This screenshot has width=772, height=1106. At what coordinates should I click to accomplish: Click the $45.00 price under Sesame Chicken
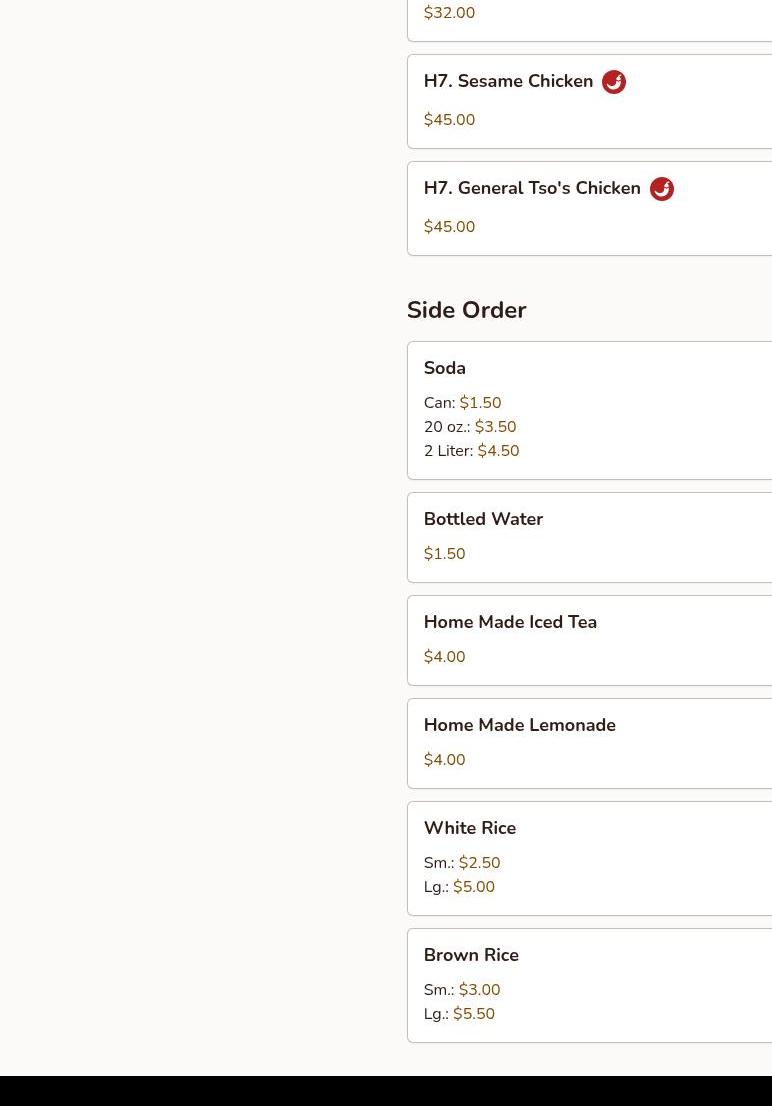click(x=449, y=120)
